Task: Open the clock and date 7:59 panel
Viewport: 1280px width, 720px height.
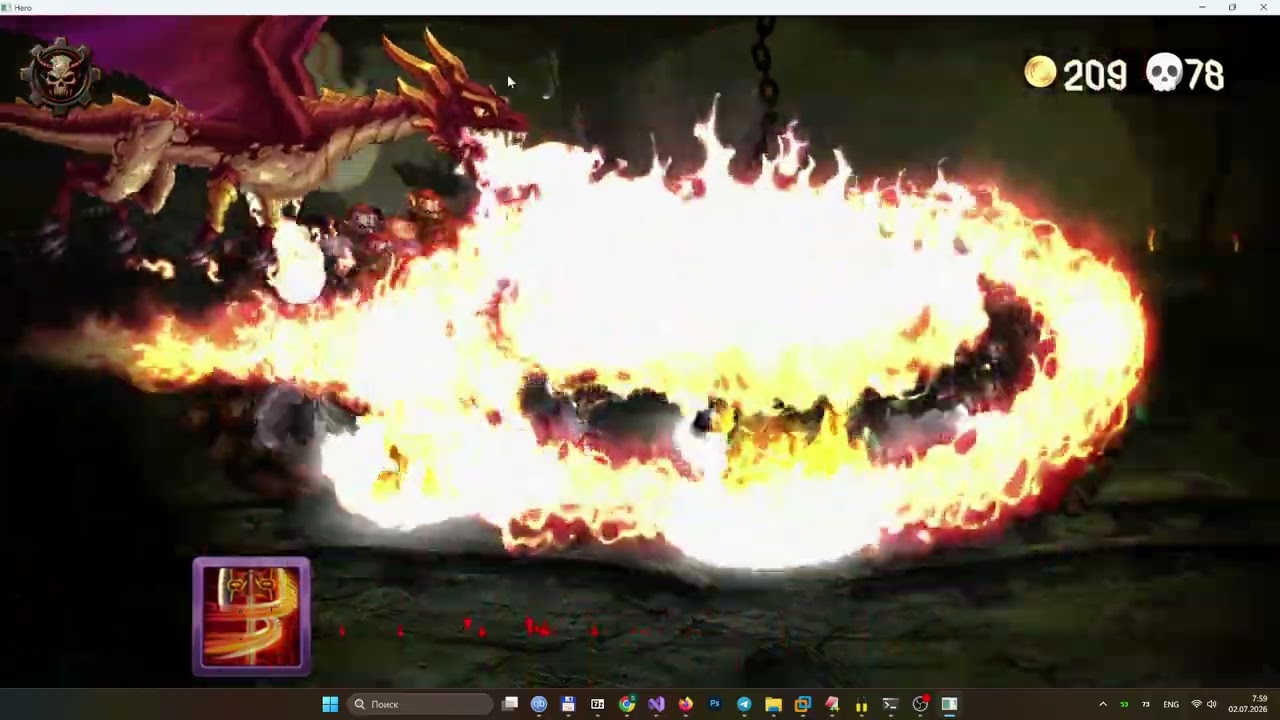Action: tap(1248, 704)
